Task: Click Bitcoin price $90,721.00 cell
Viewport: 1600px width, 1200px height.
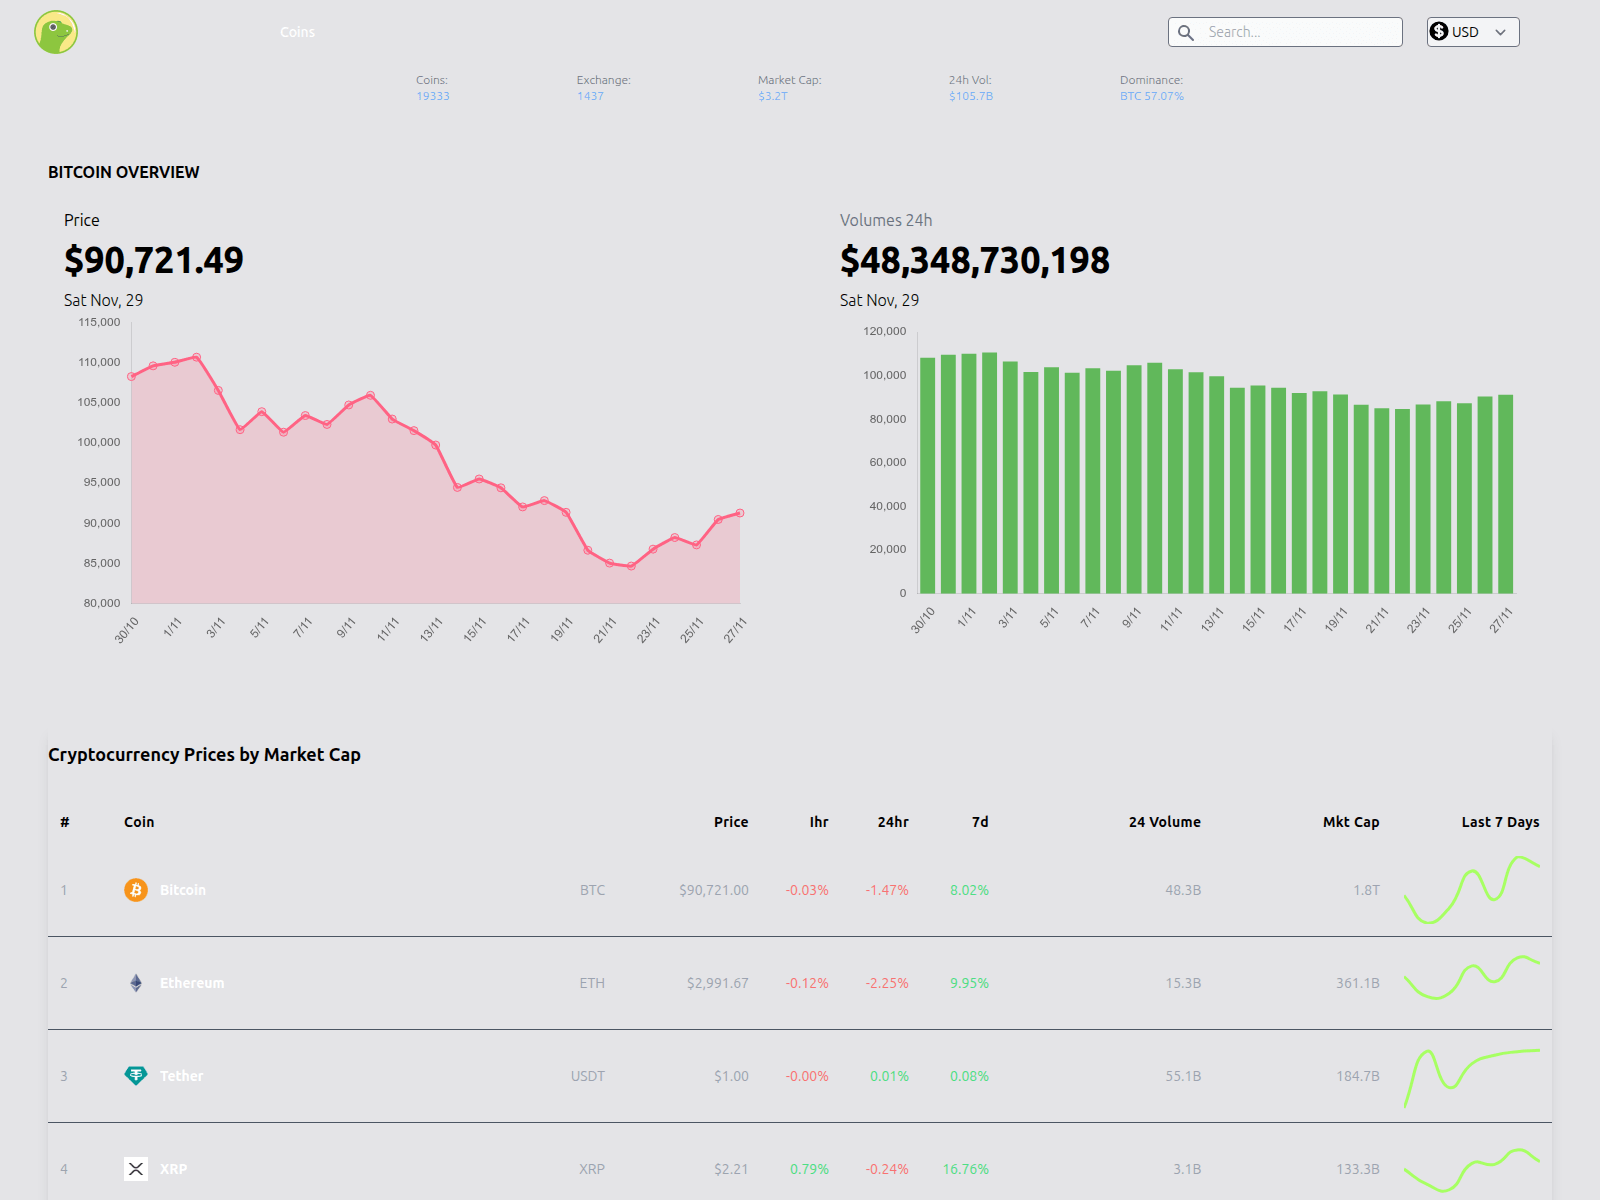Action: point(714,890)
